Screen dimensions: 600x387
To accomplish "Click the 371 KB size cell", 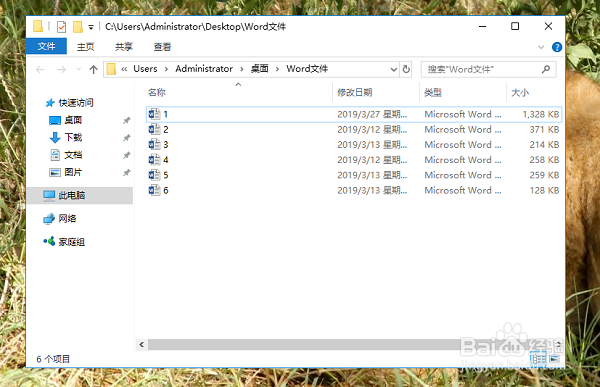I will click(x=544, y=129).
